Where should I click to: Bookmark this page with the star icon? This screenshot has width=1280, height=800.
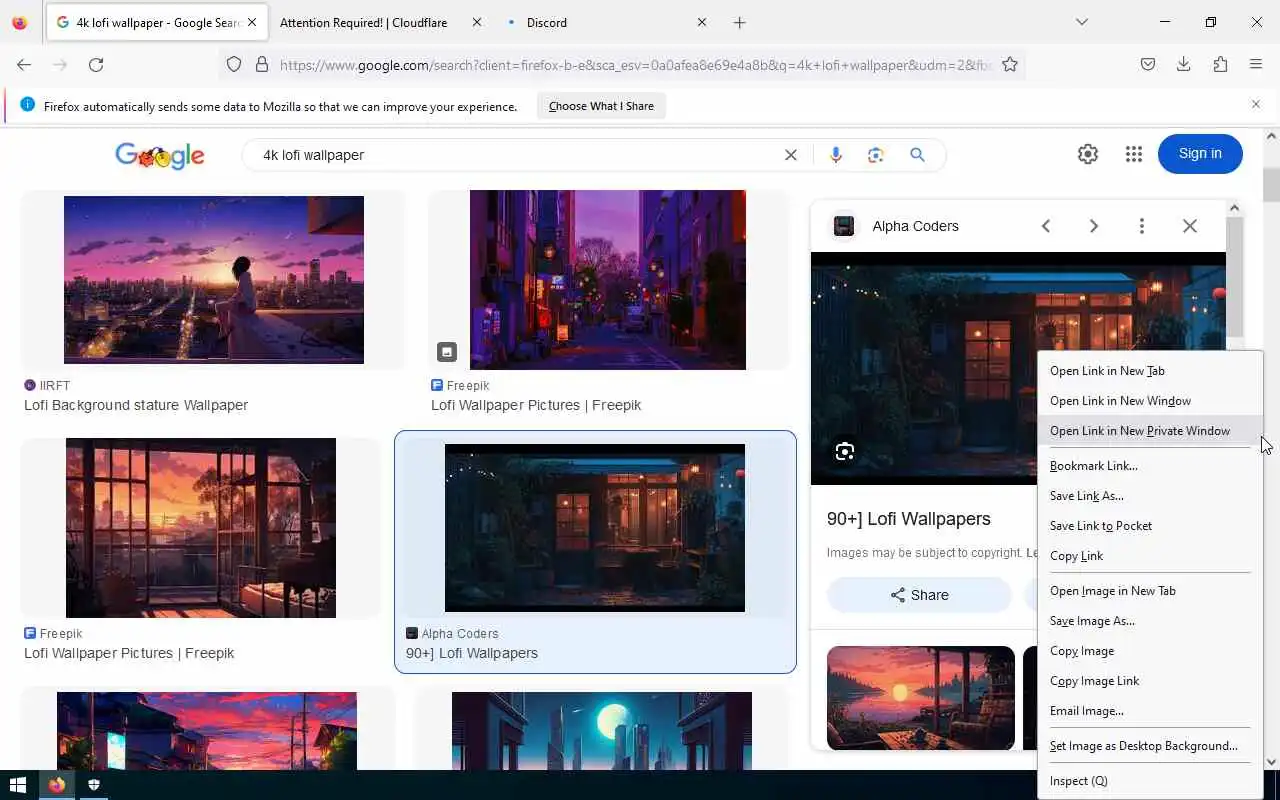click(x=1010, y=65)
